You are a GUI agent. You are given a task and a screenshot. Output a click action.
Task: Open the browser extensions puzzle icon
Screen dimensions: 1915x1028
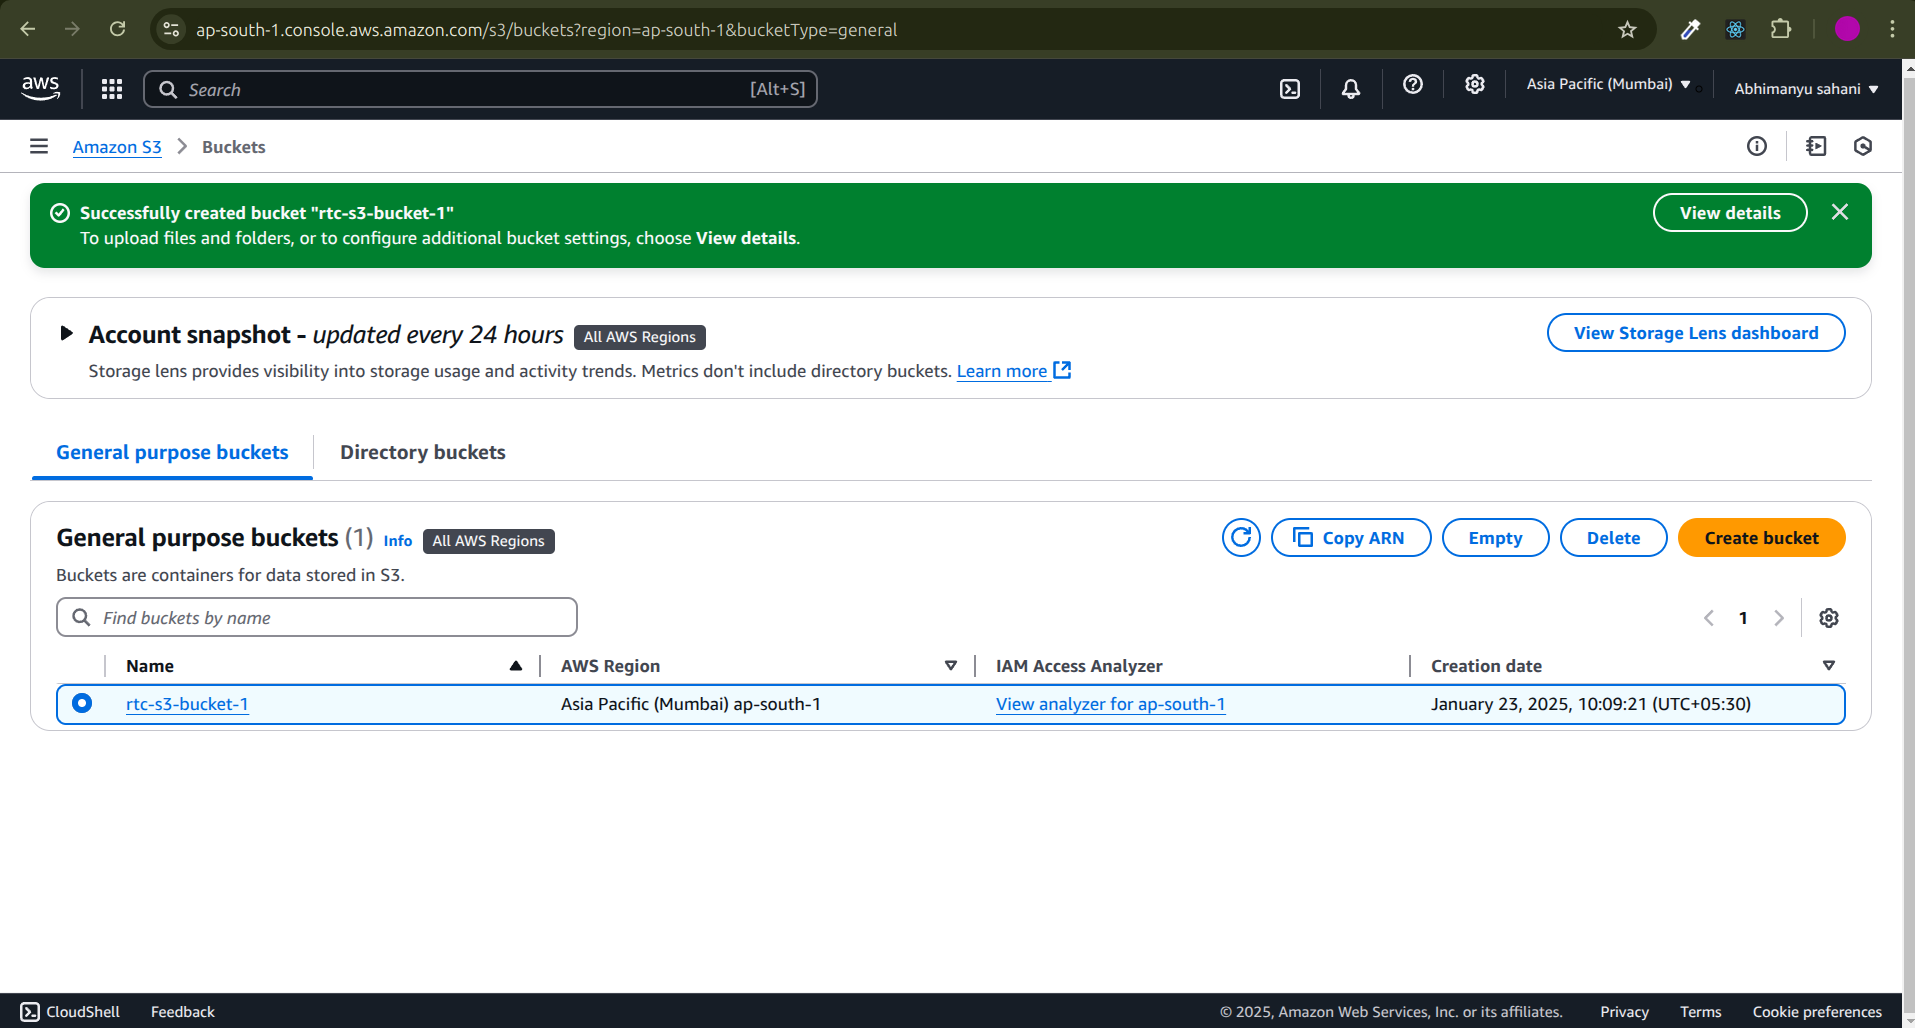pos(1781,29)
